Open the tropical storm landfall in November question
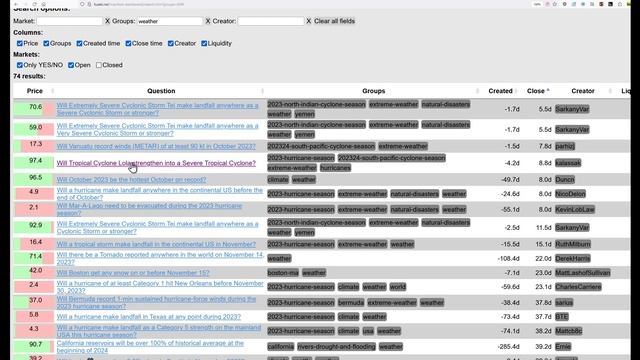The height and width of the screenshot is (360, 640). pos(156,244)
